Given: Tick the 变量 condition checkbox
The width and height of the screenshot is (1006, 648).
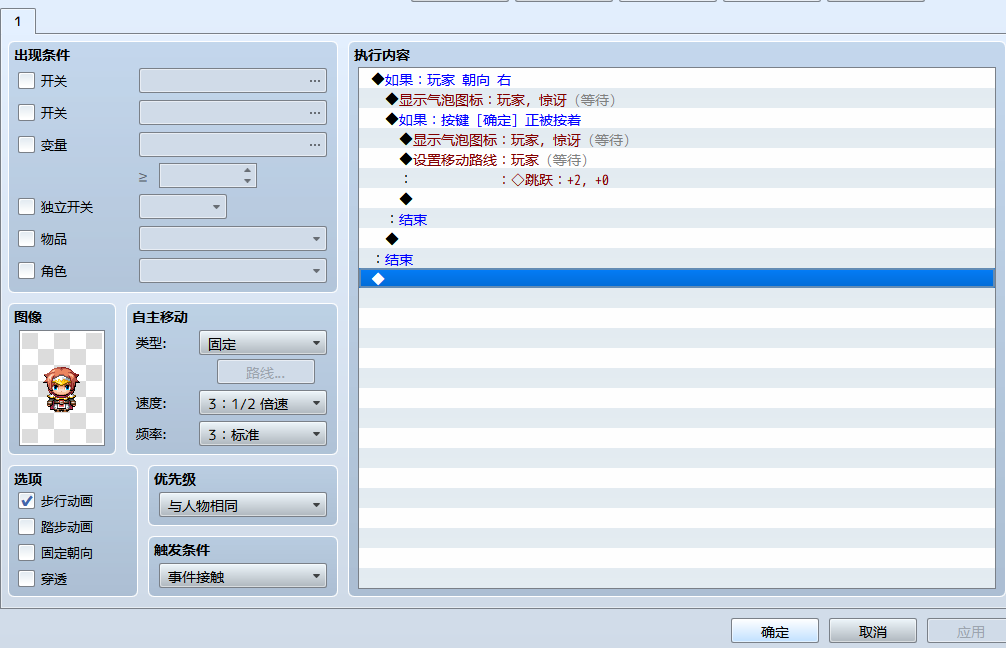Looking at the screenshot, I should click(x=26, y=145).
